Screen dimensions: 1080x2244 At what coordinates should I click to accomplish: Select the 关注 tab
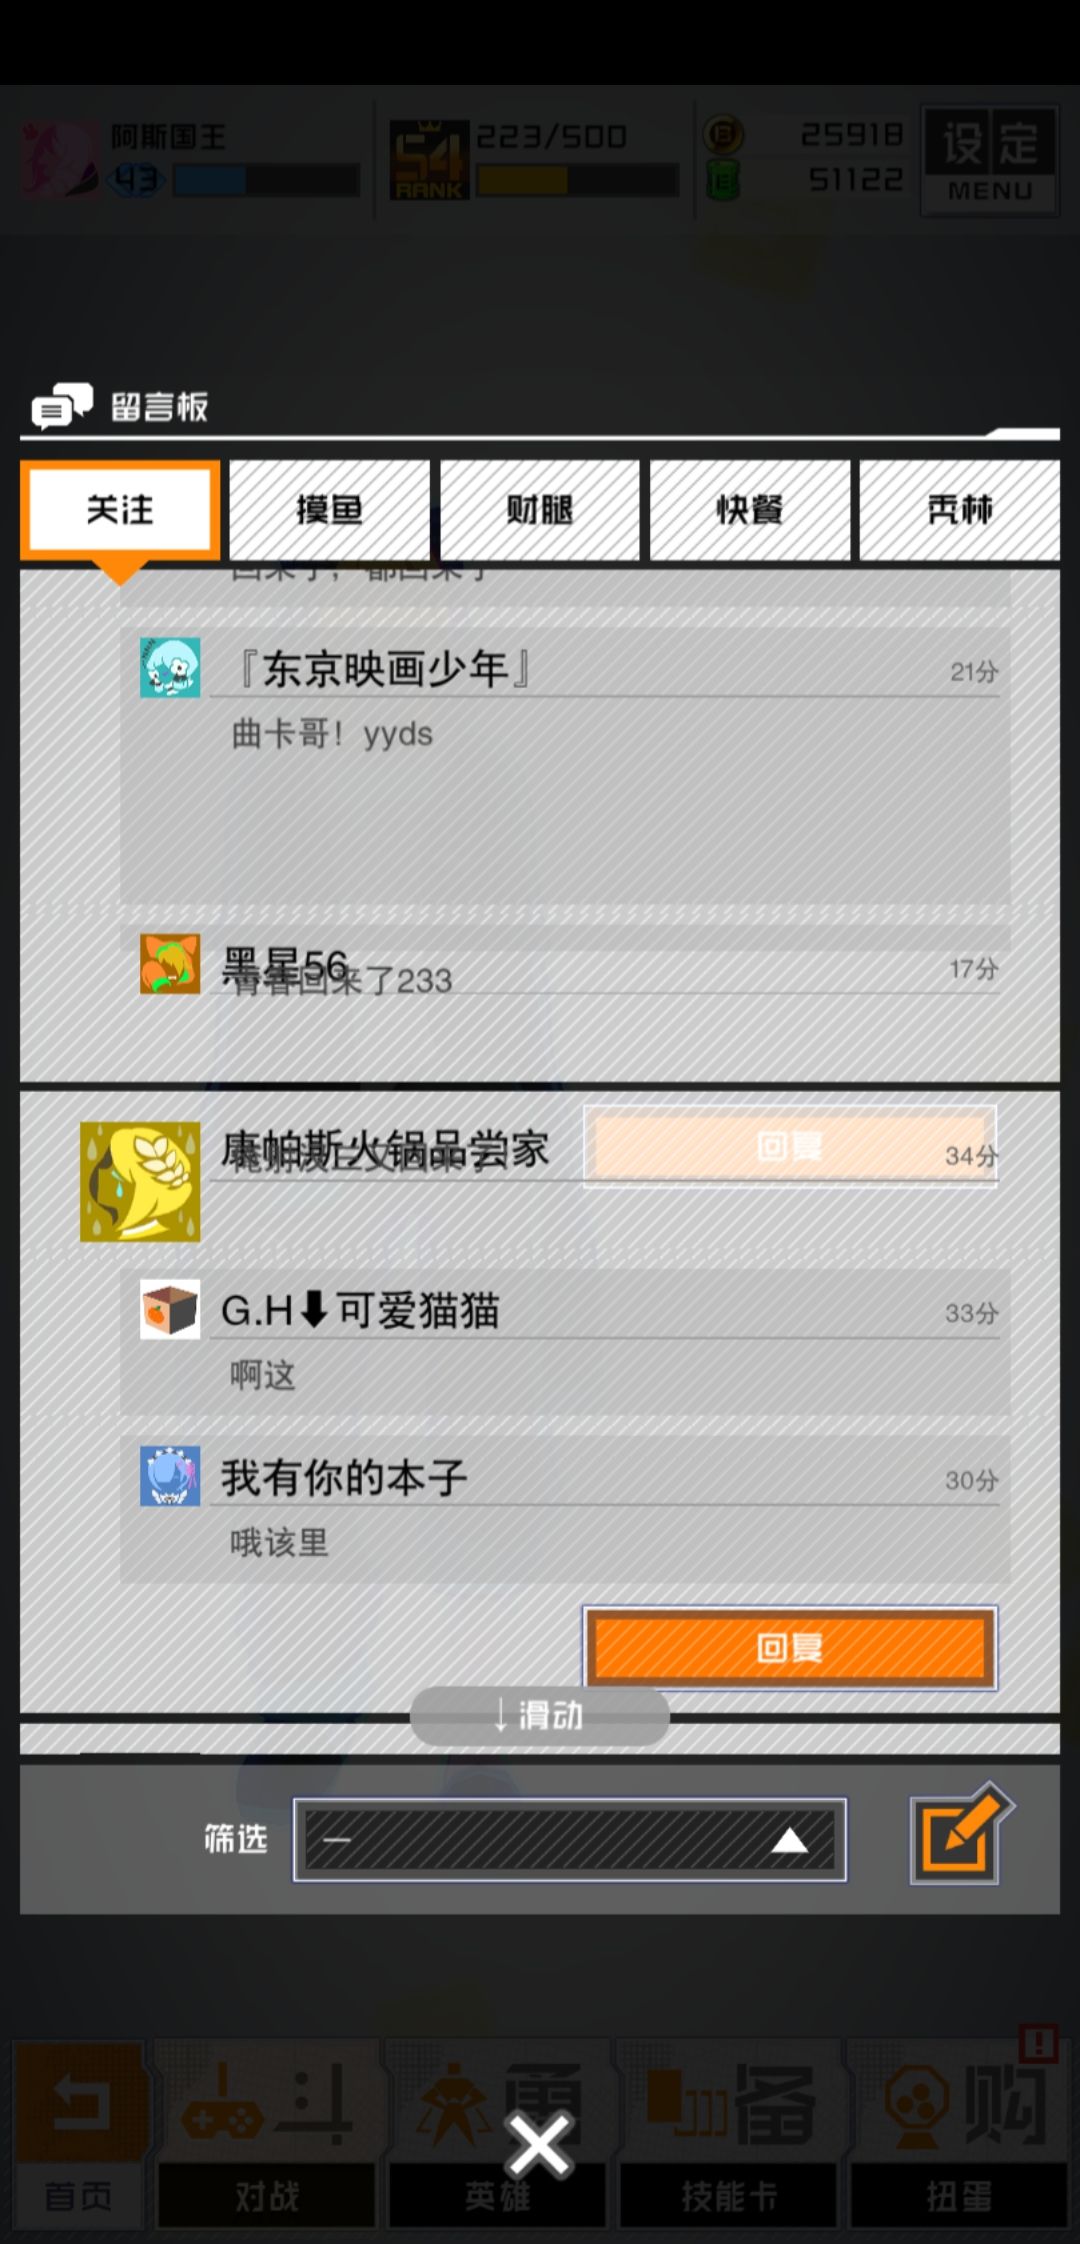click(120, 510)
